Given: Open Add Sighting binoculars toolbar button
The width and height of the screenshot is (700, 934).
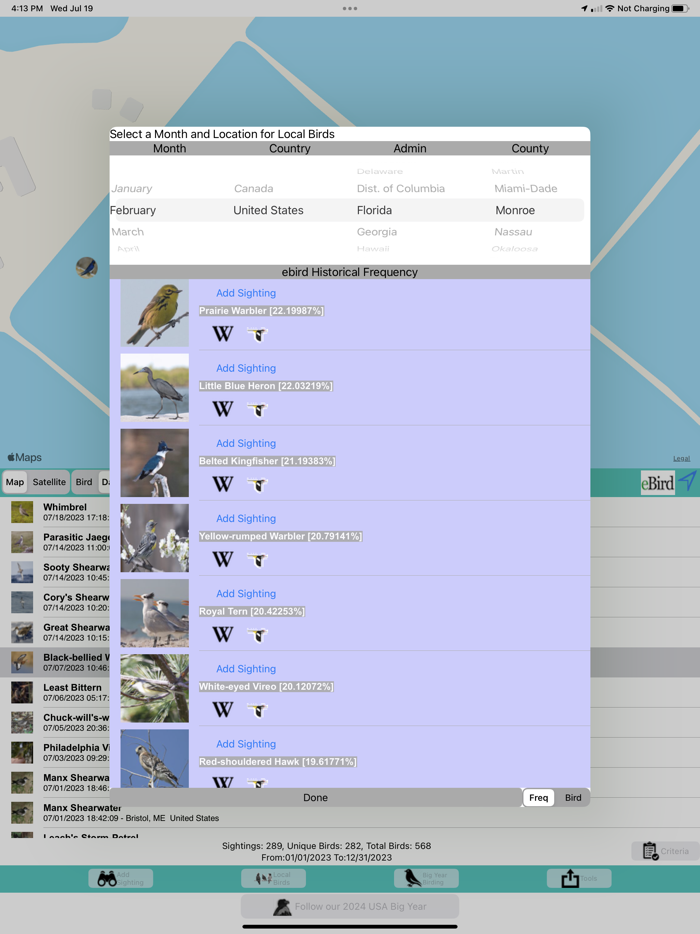Looking at the screenshot, I should 121,878.
